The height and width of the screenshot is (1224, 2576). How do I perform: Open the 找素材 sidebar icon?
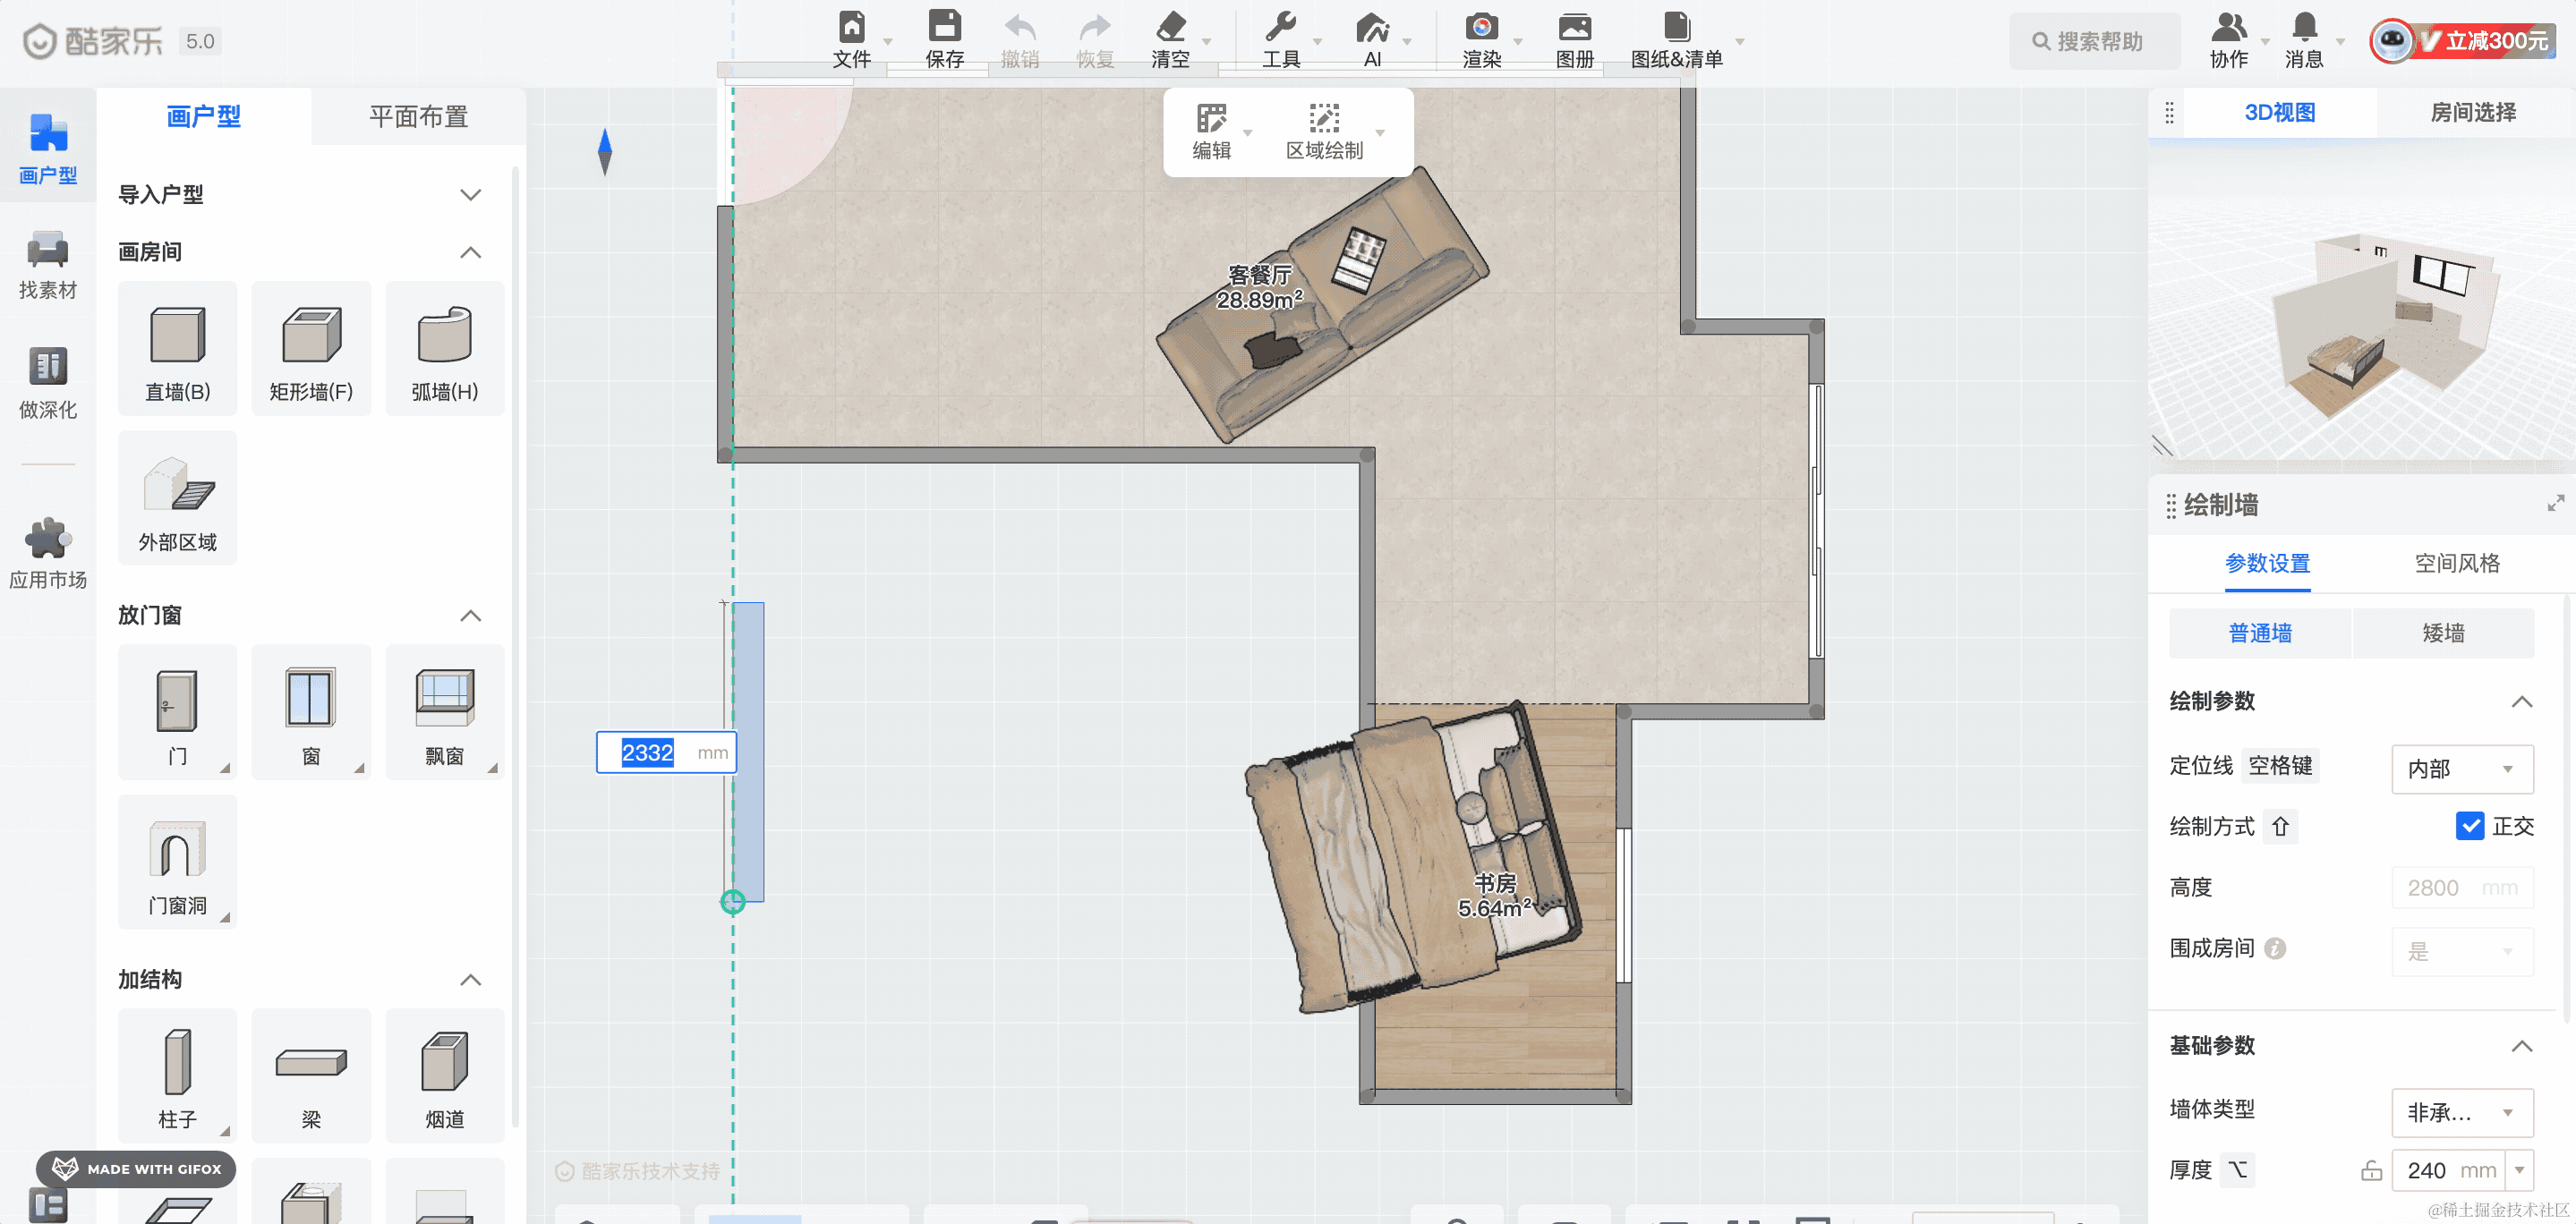(x=47, y=250)
